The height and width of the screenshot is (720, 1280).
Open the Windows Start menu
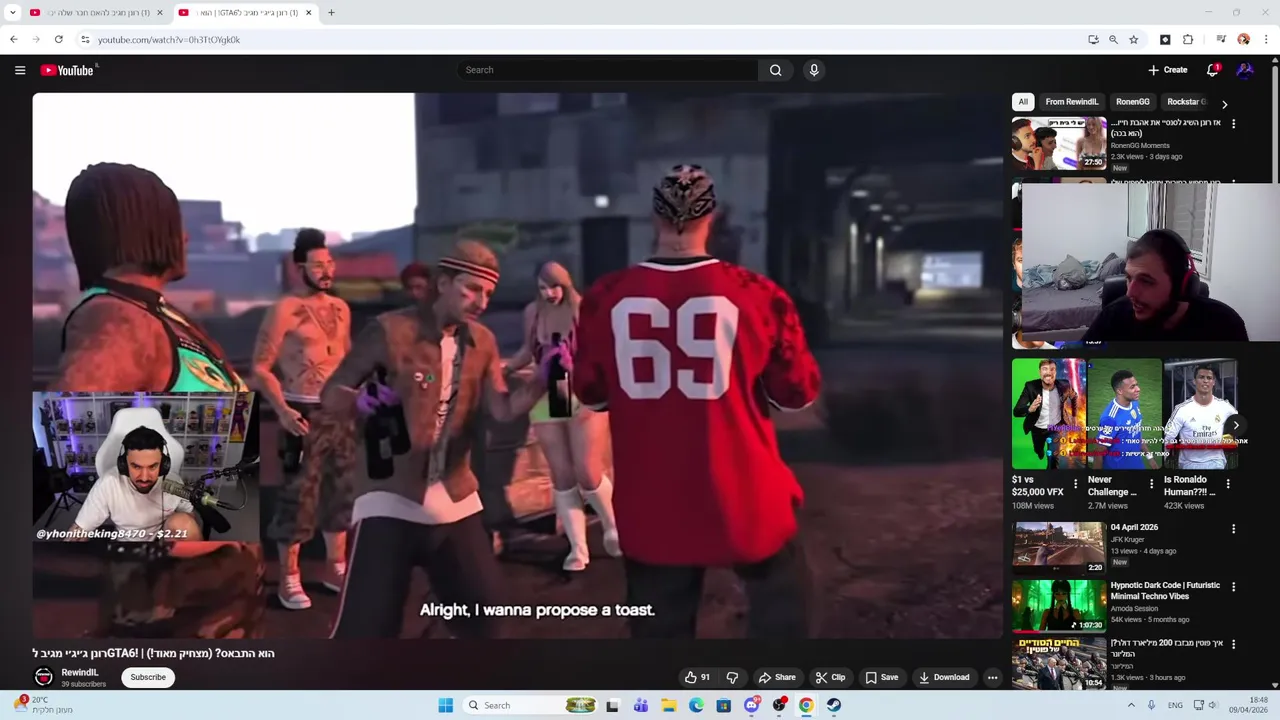click(445, 705)
